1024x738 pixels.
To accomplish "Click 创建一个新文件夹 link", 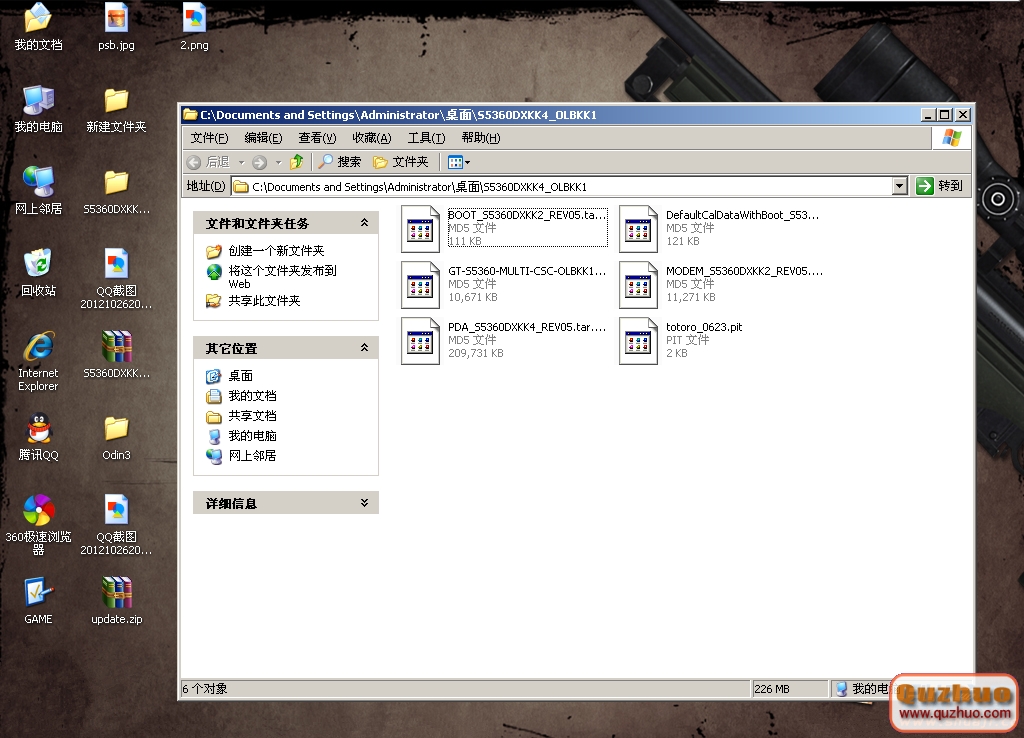I will pos(276,251).
